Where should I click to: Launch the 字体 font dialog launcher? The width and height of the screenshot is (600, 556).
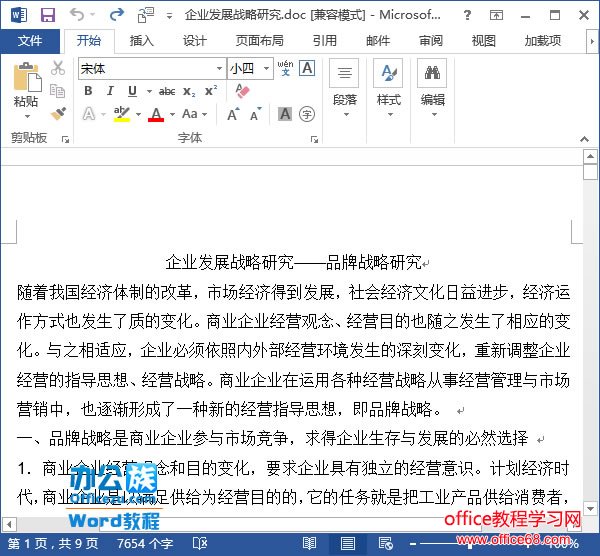(314, 139)
